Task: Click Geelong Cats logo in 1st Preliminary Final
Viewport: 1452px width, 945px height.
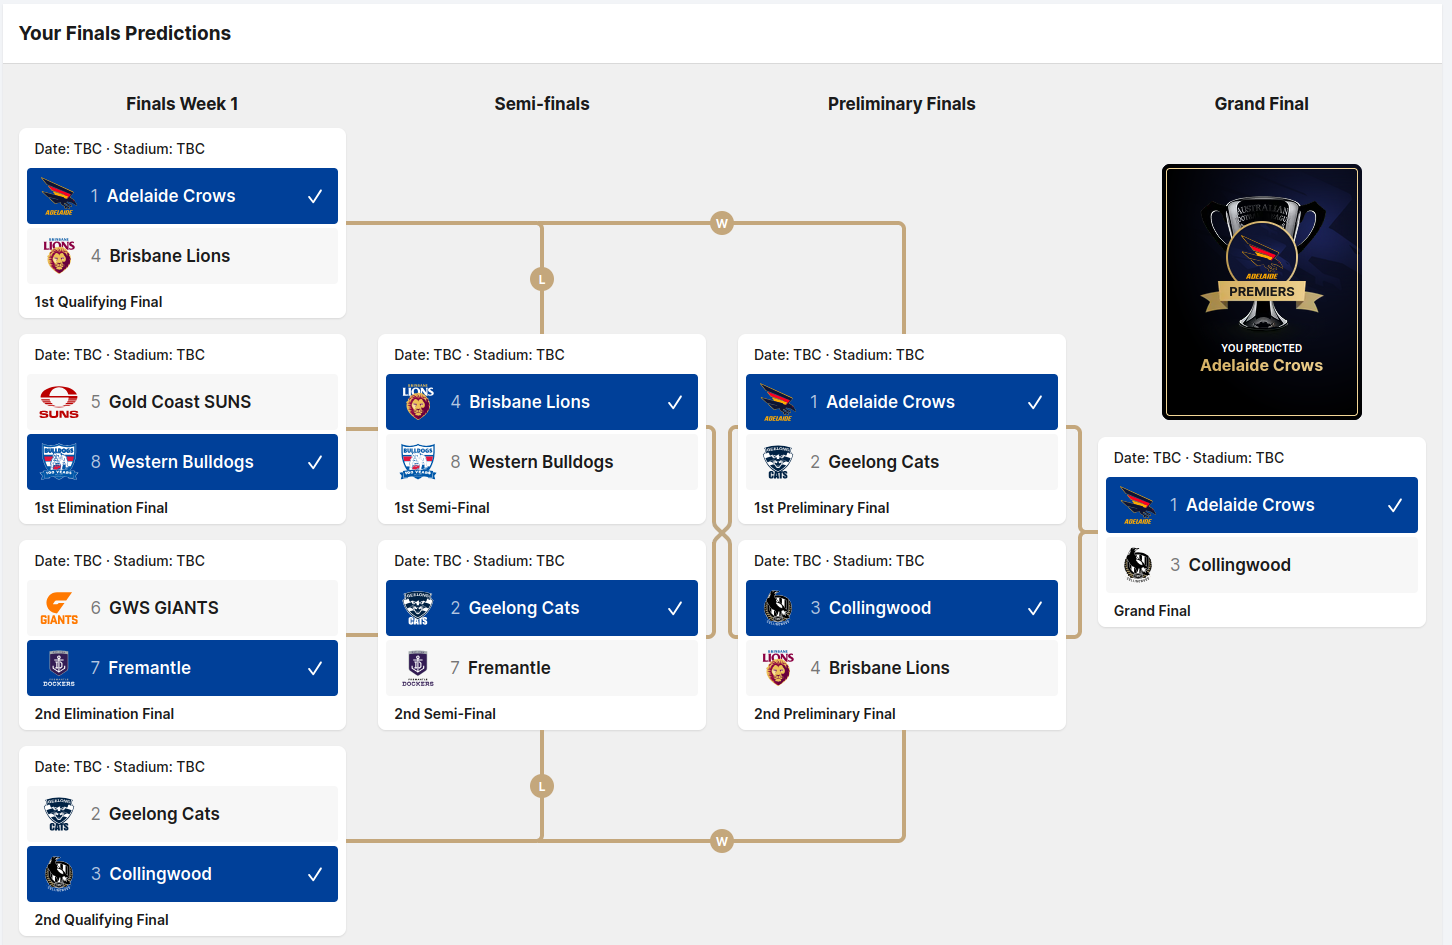Action: click(778, 462)
